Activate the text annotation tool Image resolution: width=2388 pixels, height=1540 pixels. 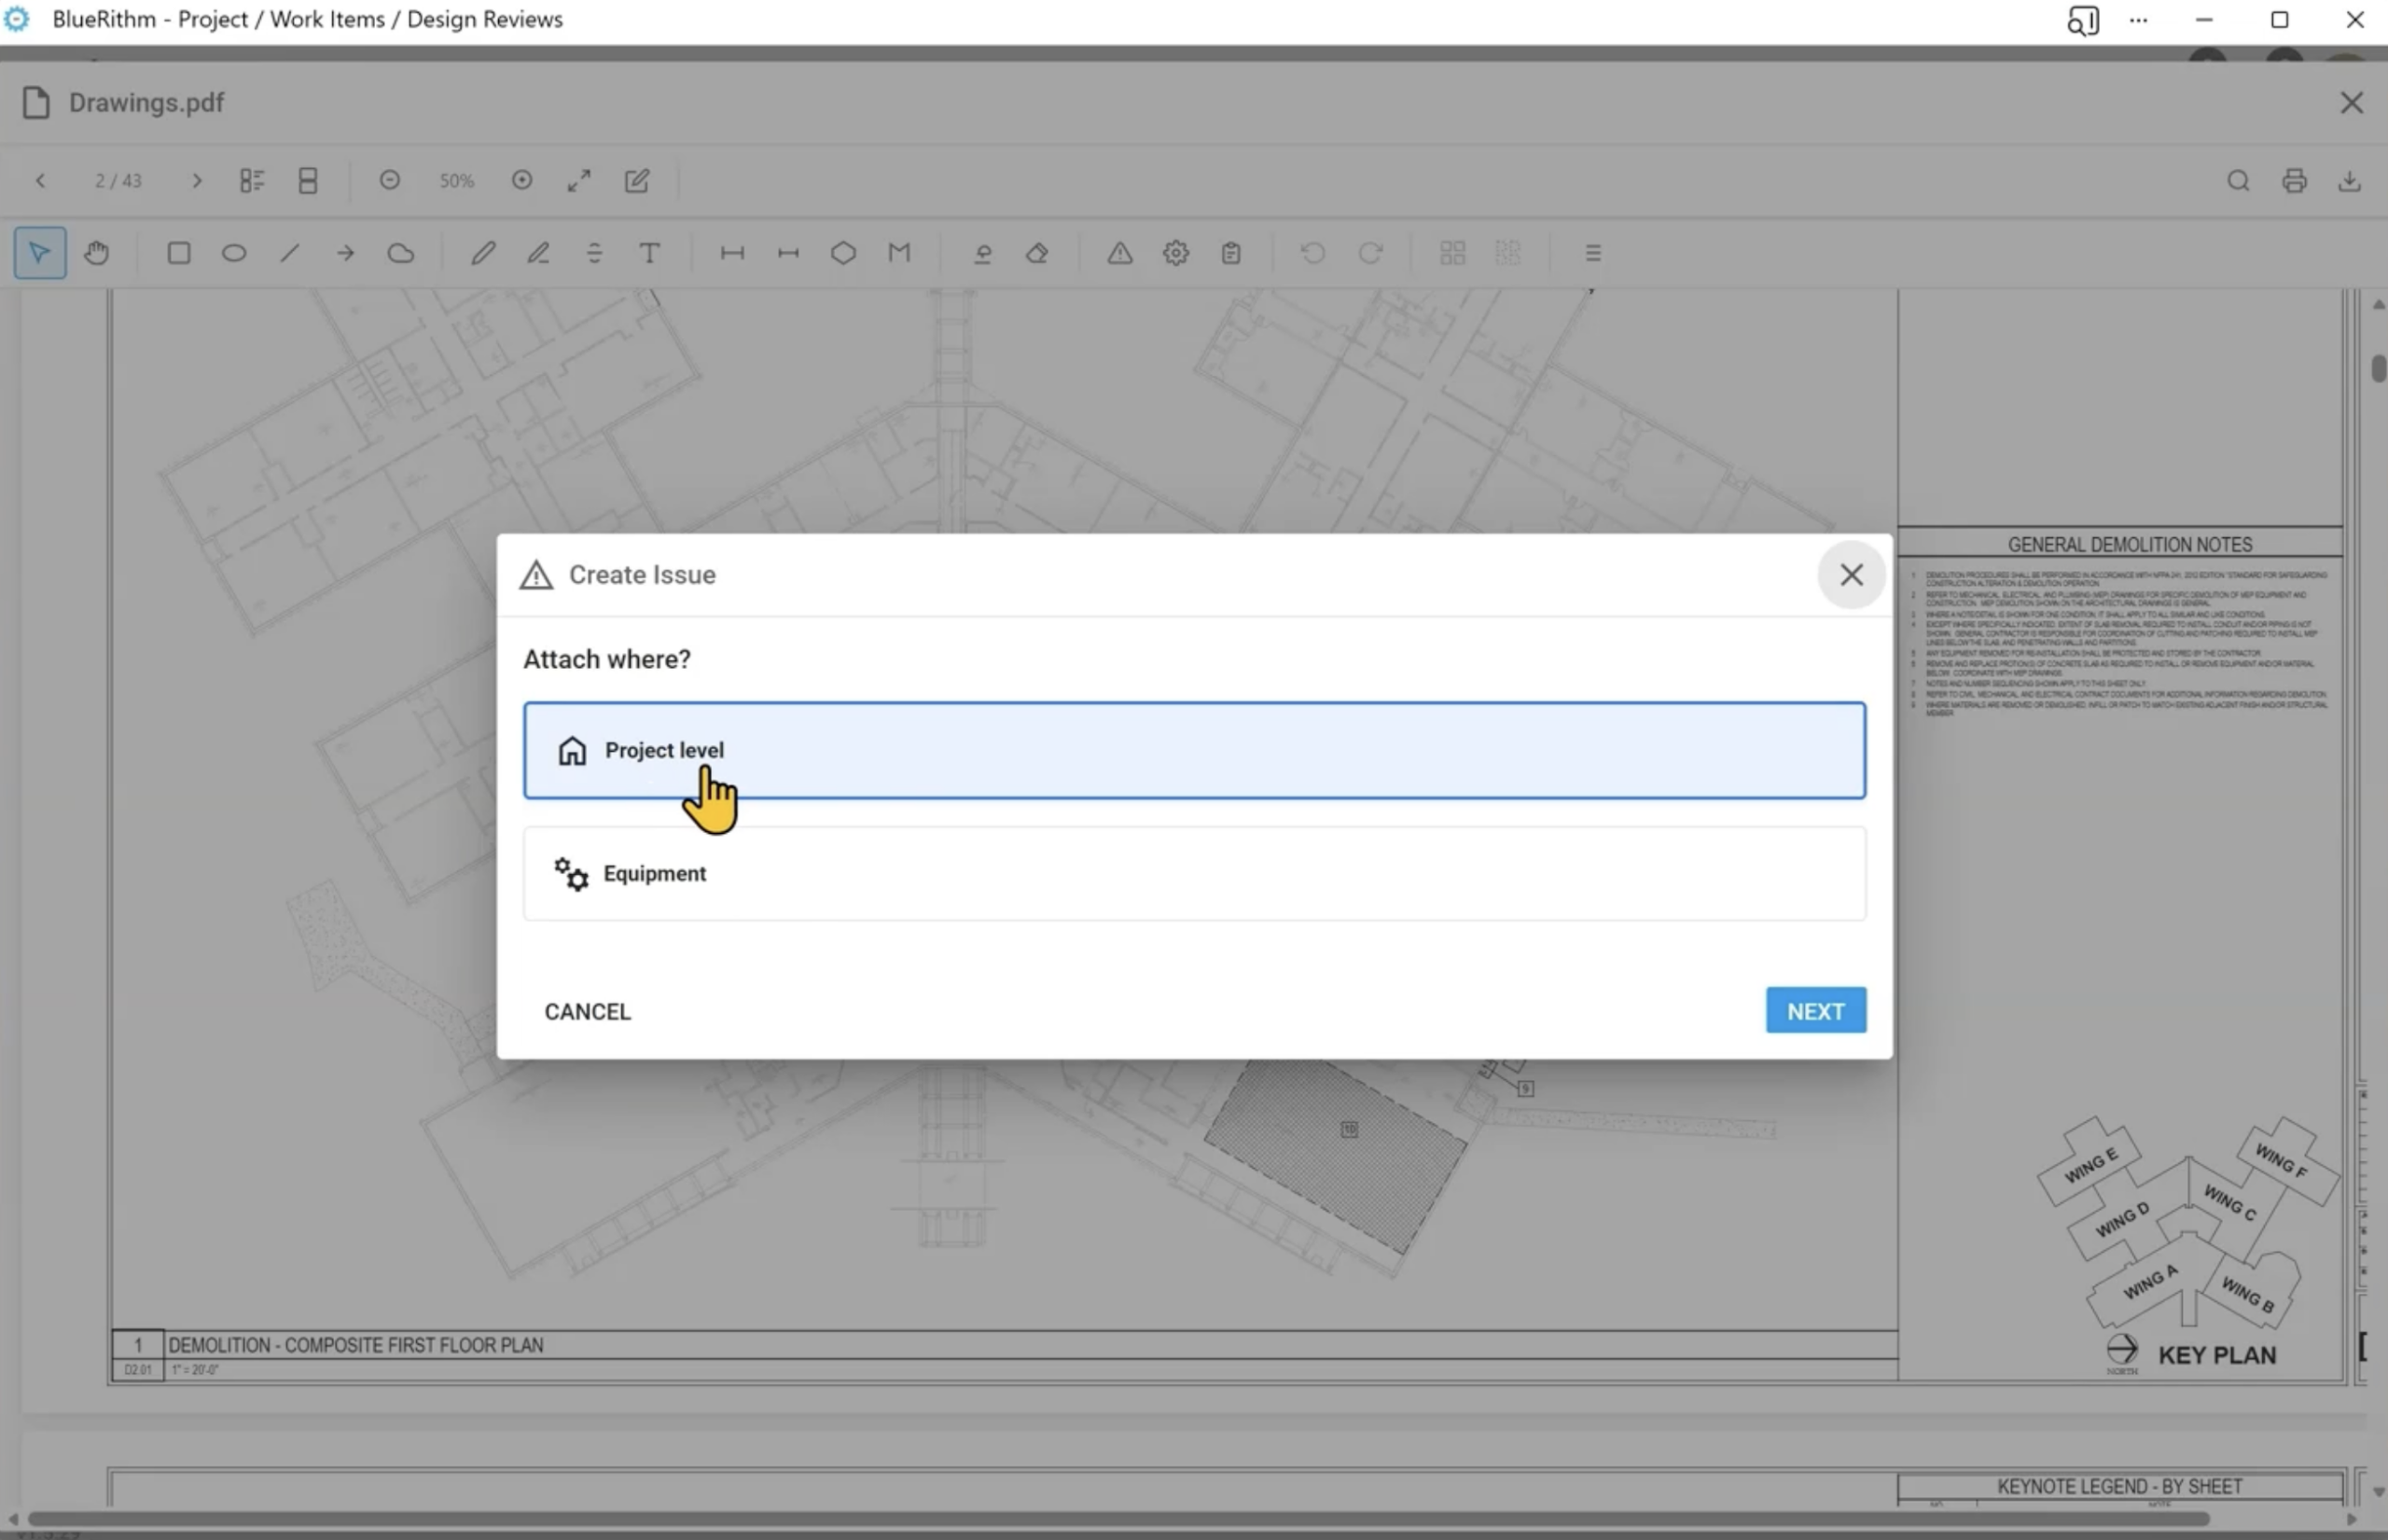(649, 253)
